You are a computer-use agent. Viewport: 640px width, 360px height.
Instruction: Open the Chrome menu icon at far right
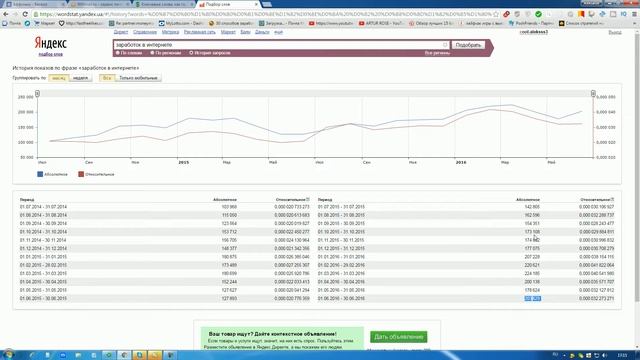pyautogui.click(x=634, y=14)
